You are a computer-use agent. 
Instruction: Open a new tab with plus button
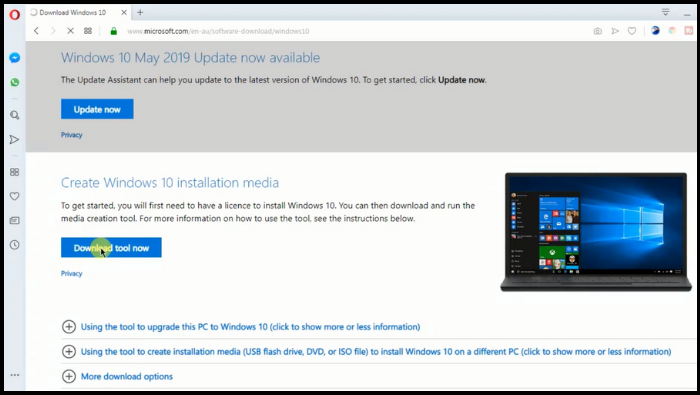[x=140, y=12]
